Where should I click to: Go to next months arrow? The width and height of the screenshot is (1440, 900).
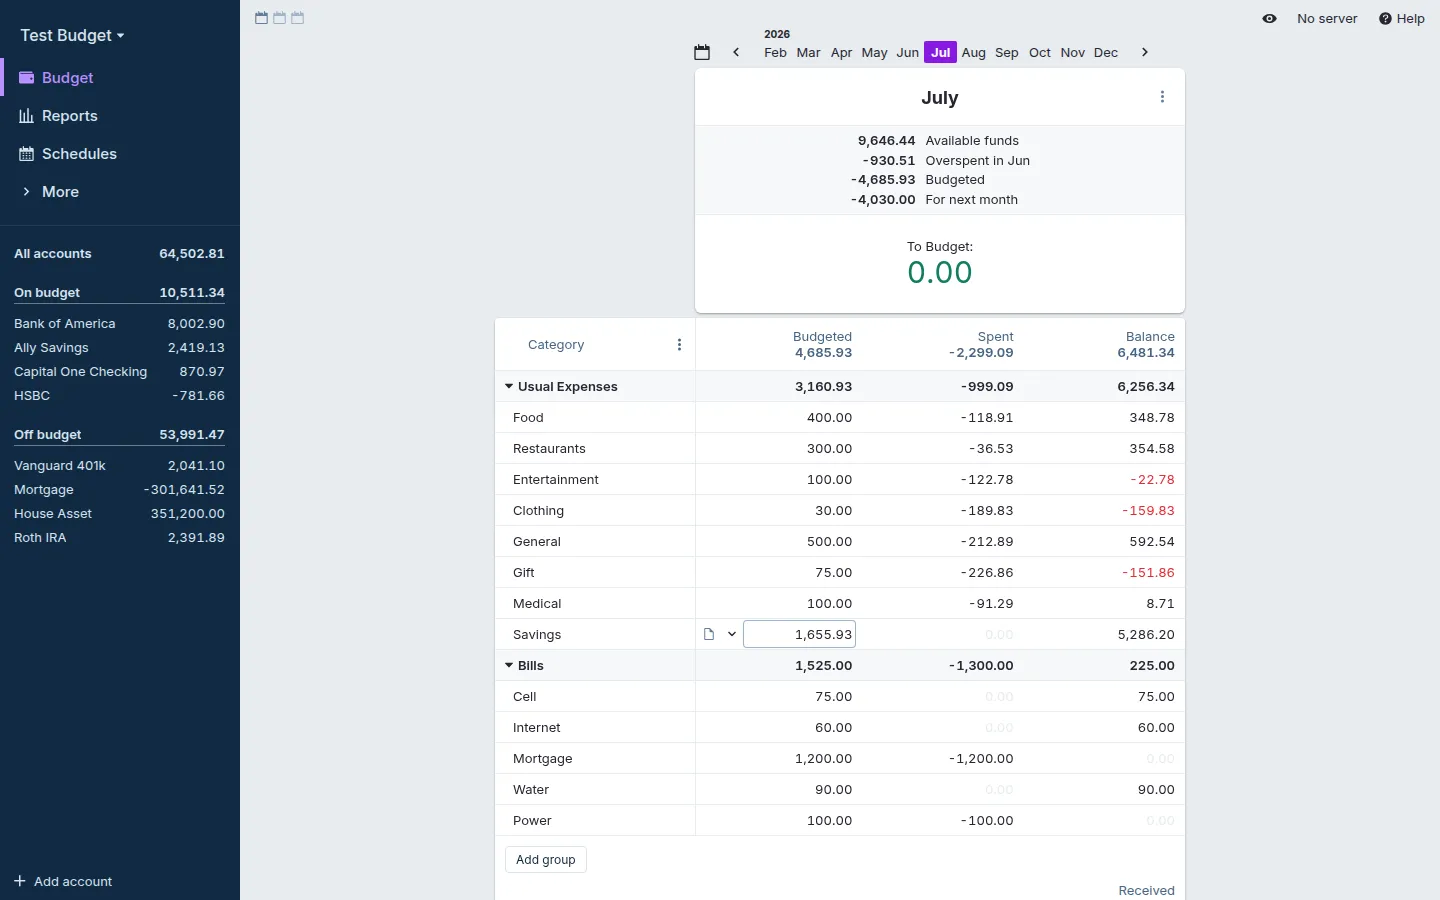[x=1145, y=52]
